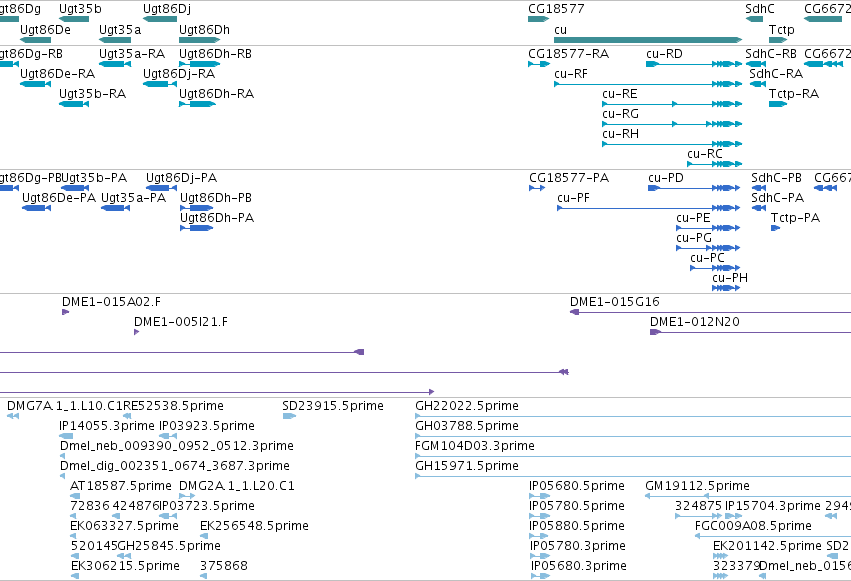Image resolution: width=851 pixels, height=581 pixels.
Task: Select the cu-PH protein label
Action: tap(730, 278)
